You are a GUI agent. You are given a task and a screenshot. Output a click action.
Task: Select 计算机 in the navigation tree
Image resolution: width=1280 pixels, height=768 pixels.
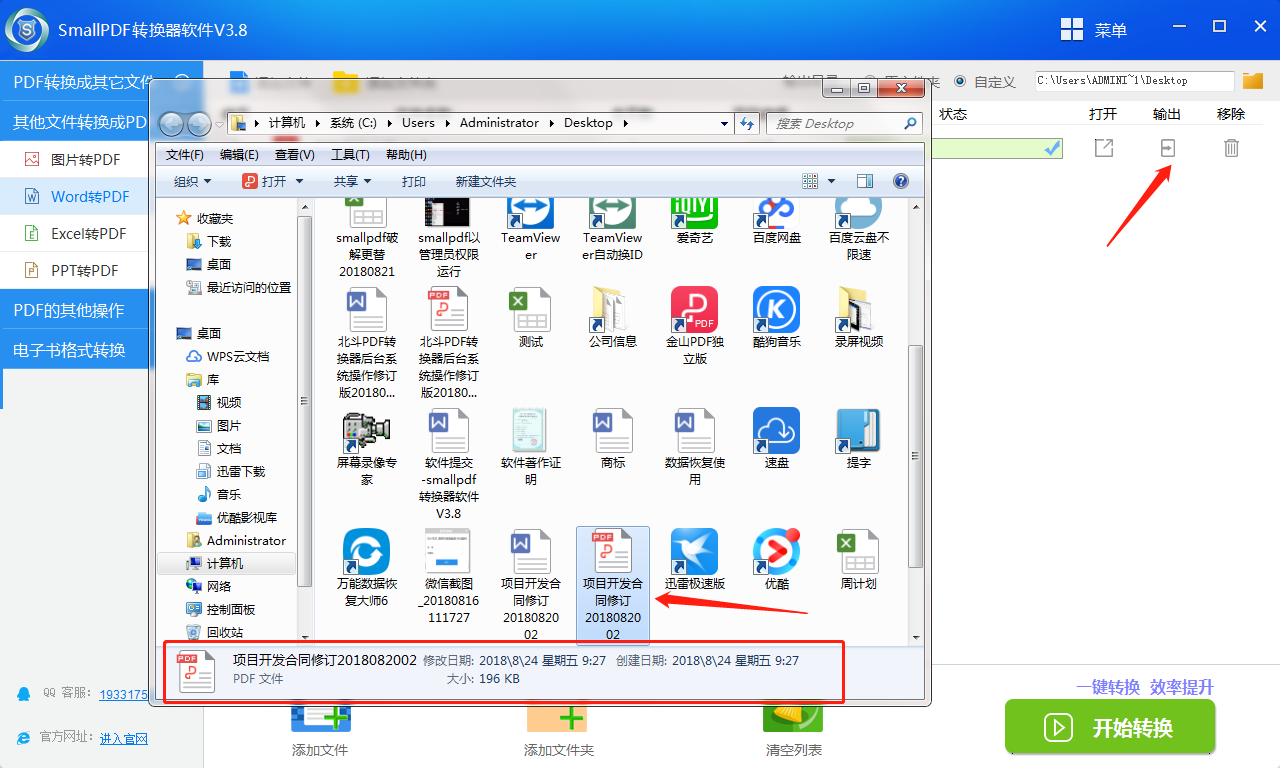click(x=225, y=563)
